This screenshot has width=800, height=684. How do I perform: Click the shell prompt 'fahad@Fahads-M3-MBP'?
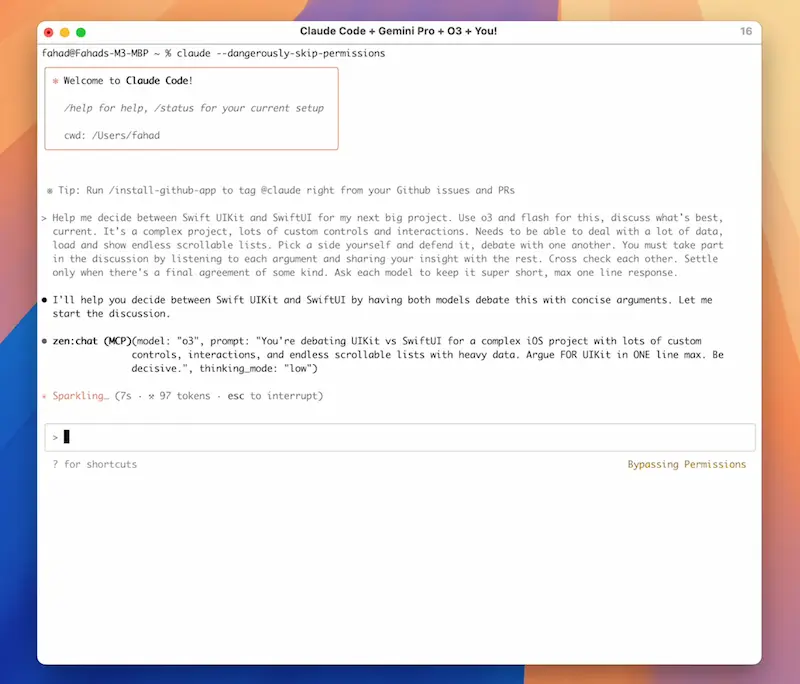(95, 53)
